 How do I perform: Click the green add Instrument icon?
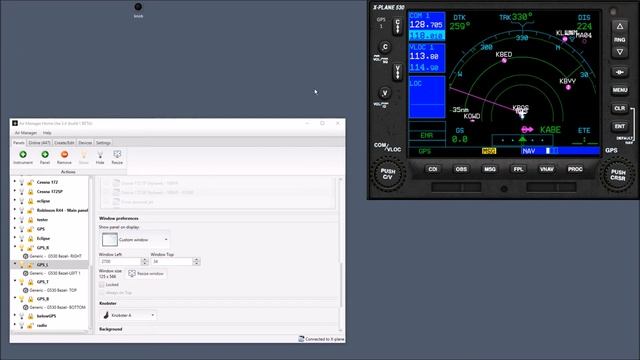click(23, 154)
